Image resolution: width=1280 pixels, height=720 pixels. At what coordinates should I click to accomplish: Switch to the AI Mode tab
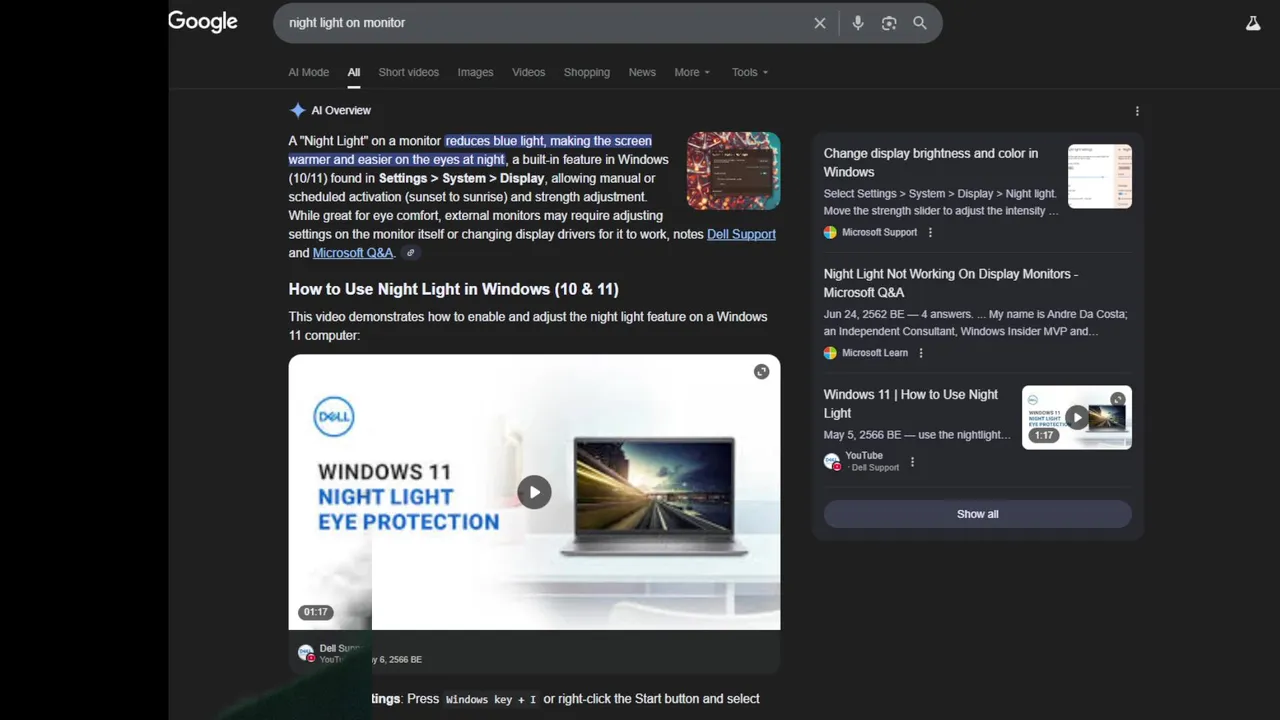click(309, 72)
